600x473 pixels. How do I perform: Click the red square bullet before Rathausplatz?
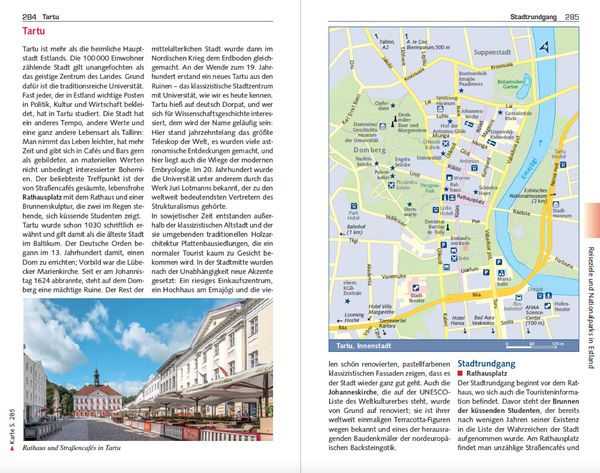click(x=461, y=373)
